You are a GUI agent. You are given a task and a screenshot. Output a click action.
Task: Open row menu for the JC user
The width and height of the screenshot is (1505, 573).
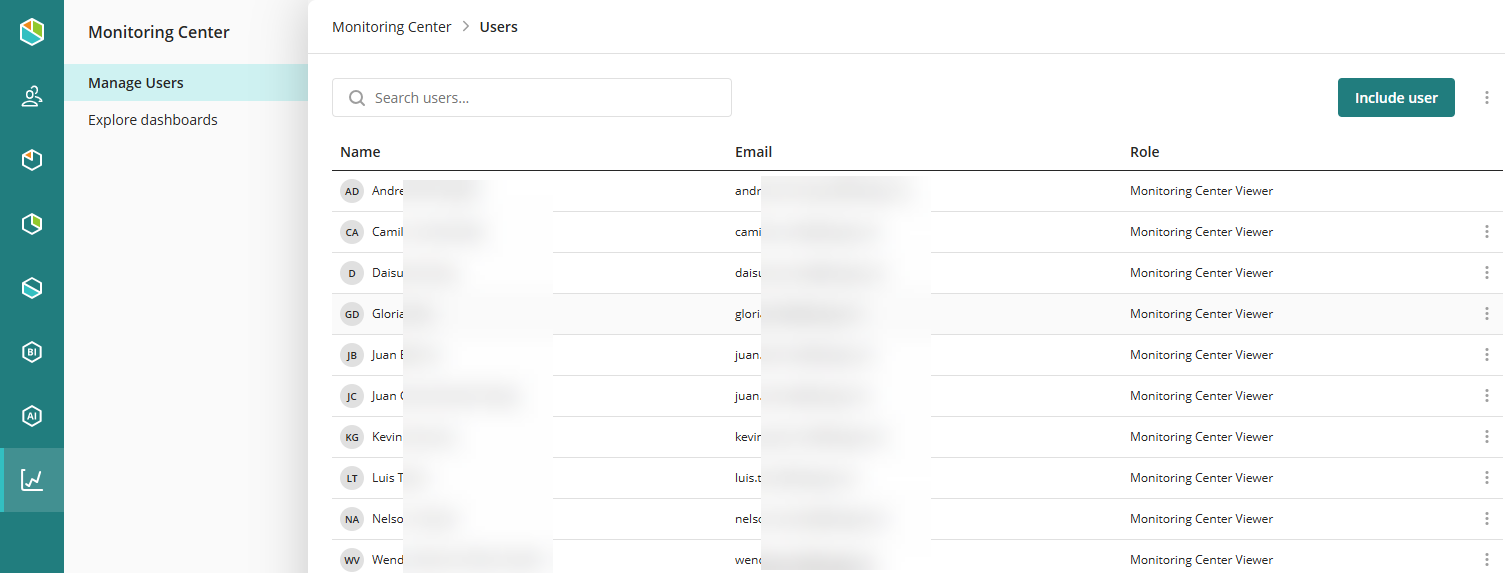click(1486, 396)
